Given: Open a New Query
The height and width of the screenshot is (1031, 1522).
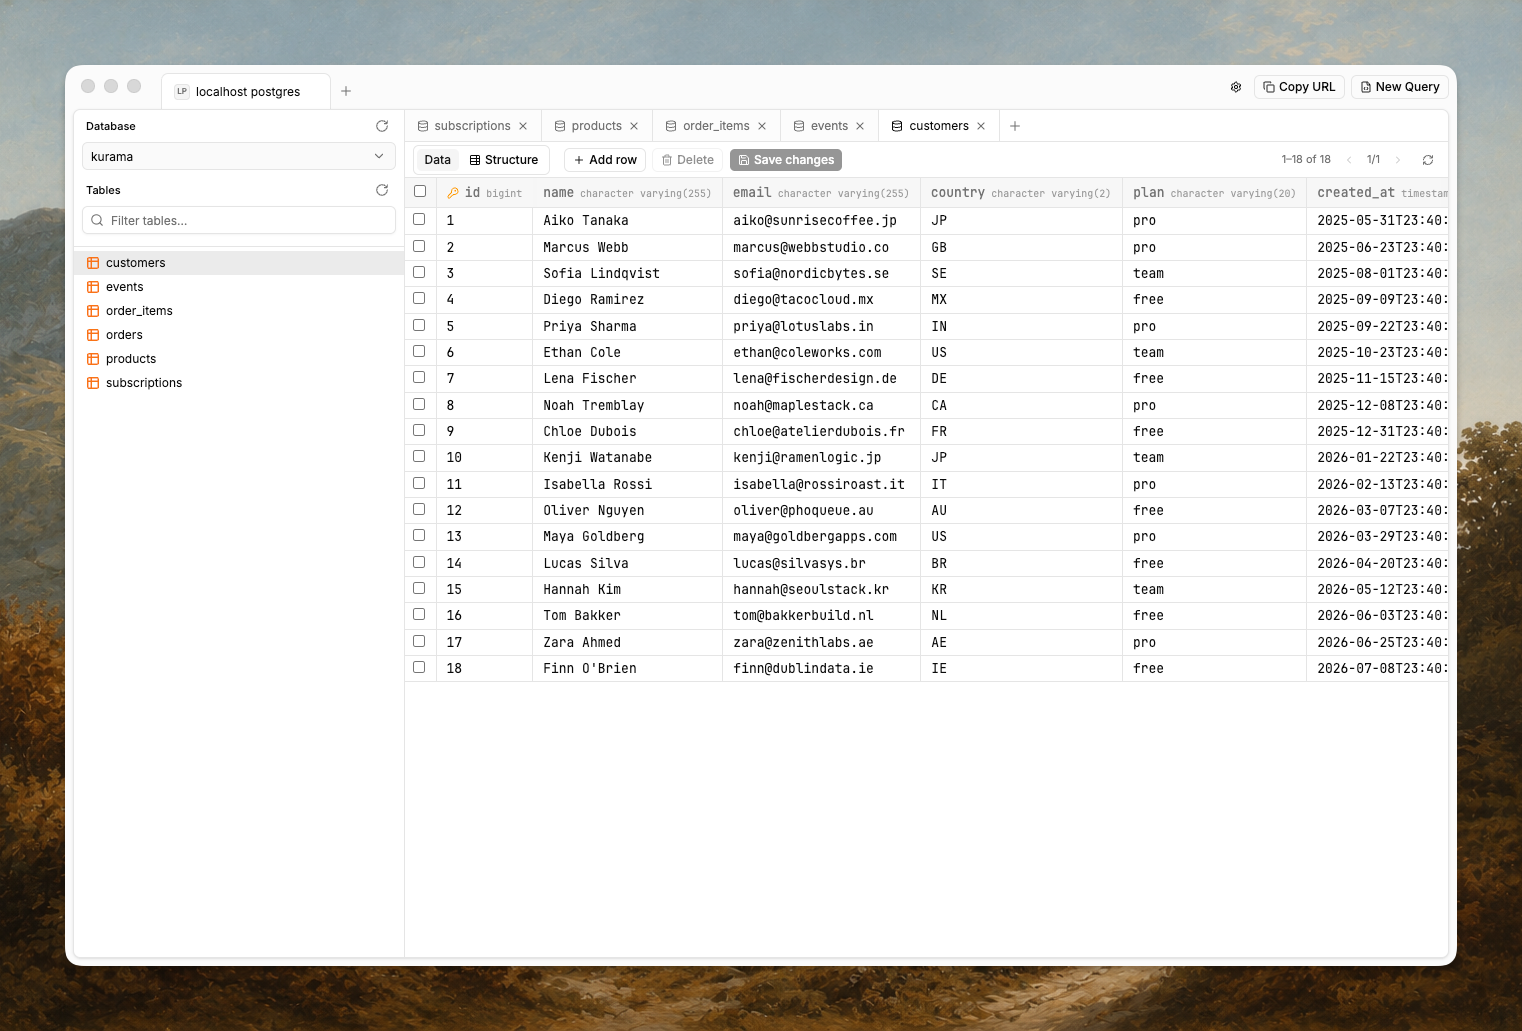Looking at the screenshot, I should click(x=1399, y=87).
